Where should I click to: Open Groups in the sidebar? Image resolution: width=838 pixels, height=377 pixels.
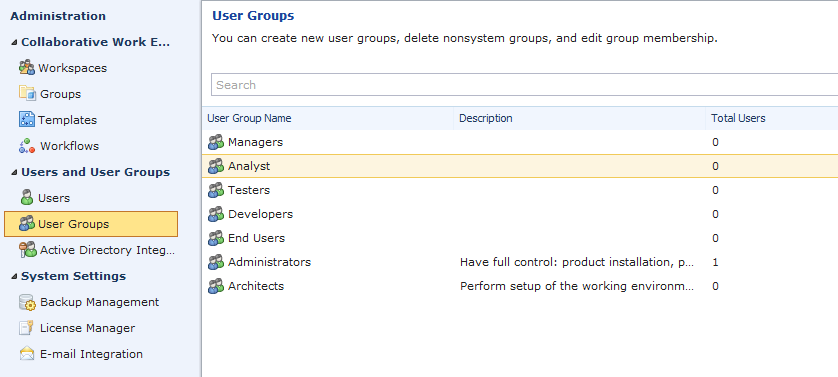coord(60,94)
